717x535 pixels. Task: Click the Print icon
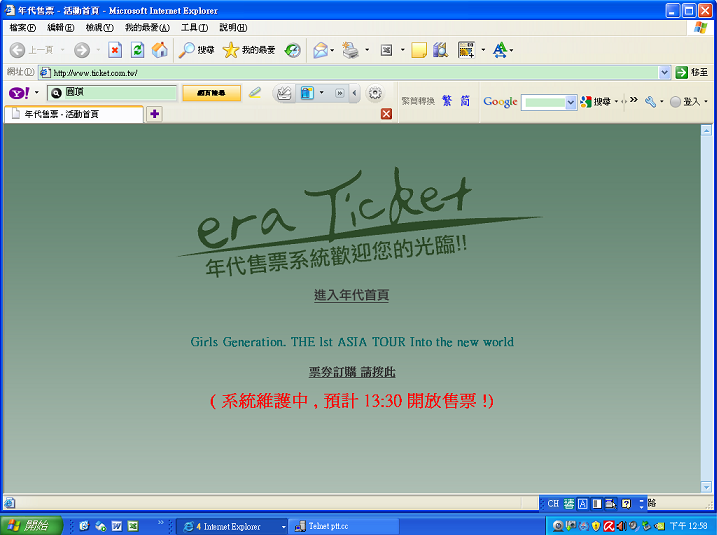pyautogui.click(x=351, y=50)
